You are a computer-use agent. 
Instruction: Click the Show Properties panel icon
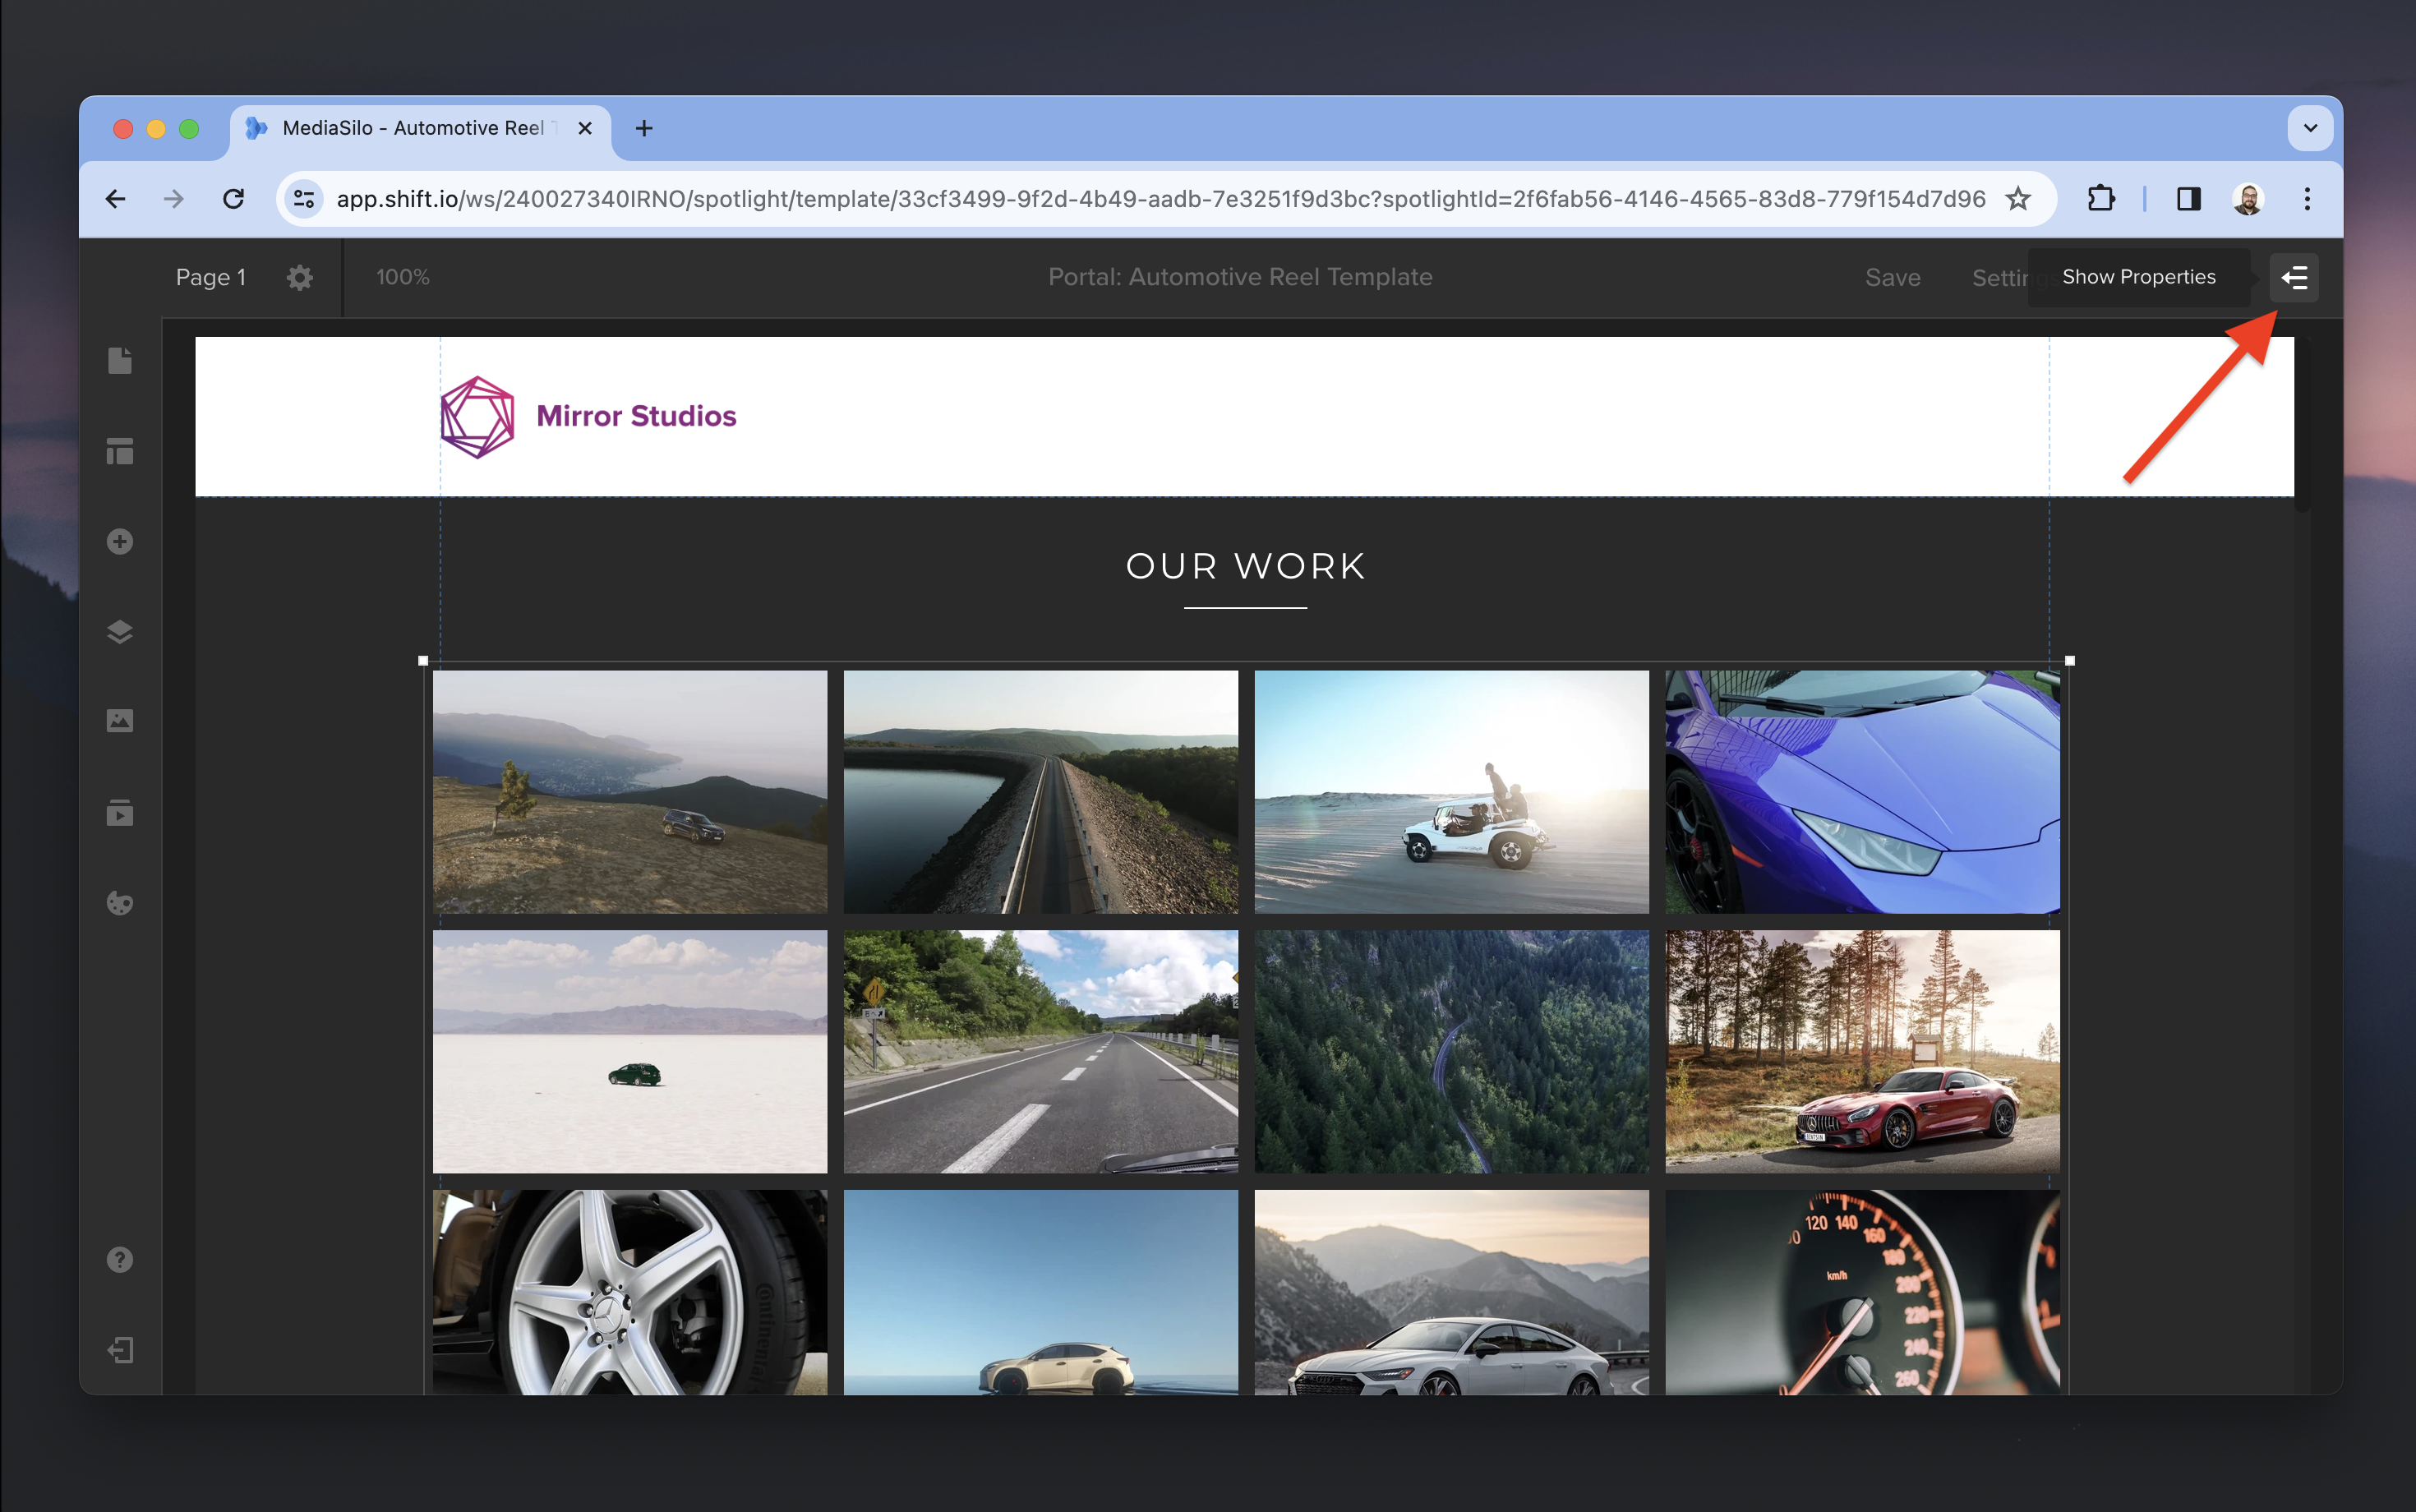(x=2293, y=277)
